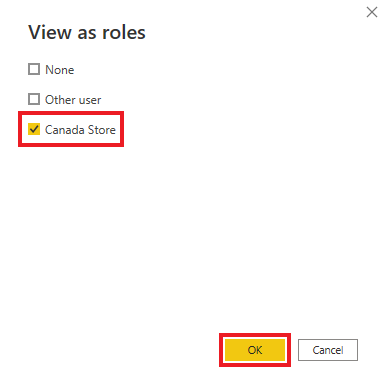Turn on viewing as Other user

[x=34, y=99]
